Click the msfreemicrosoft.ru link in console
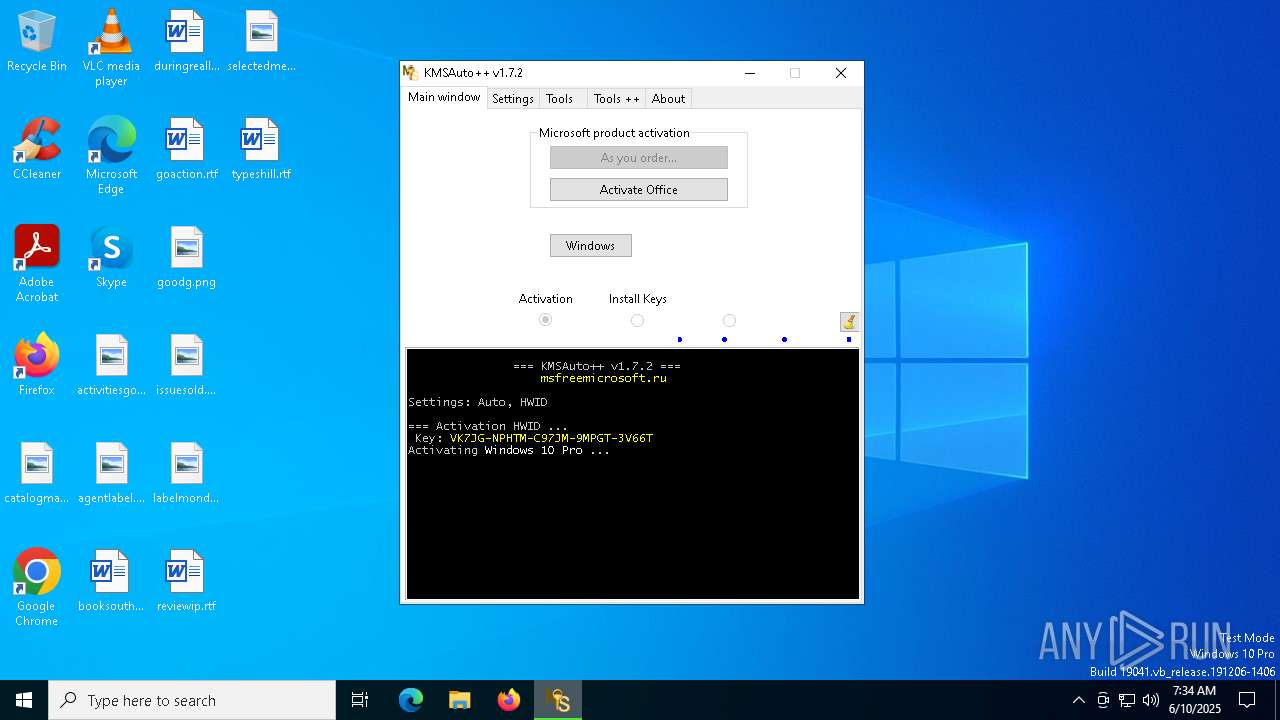Viewport: 1280px width, 720px height. click(603, 378)
